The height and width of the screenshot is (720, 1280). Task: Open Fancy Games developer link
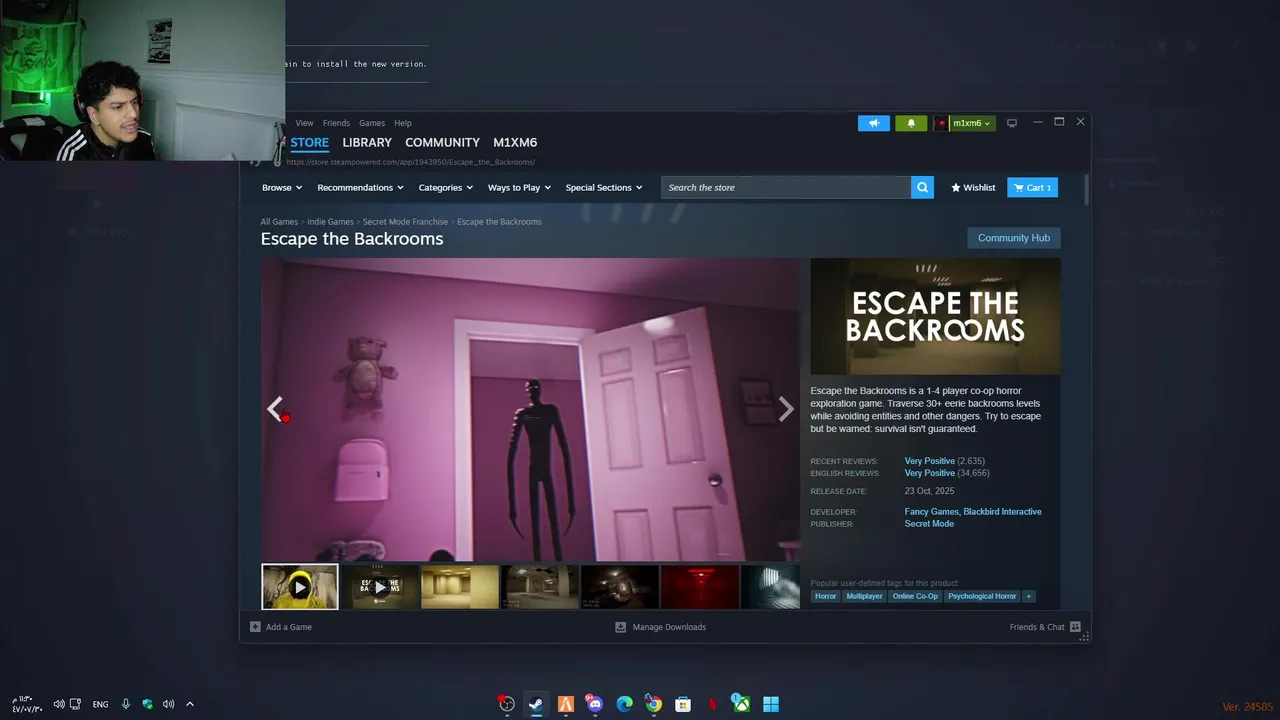click(931, 512)
